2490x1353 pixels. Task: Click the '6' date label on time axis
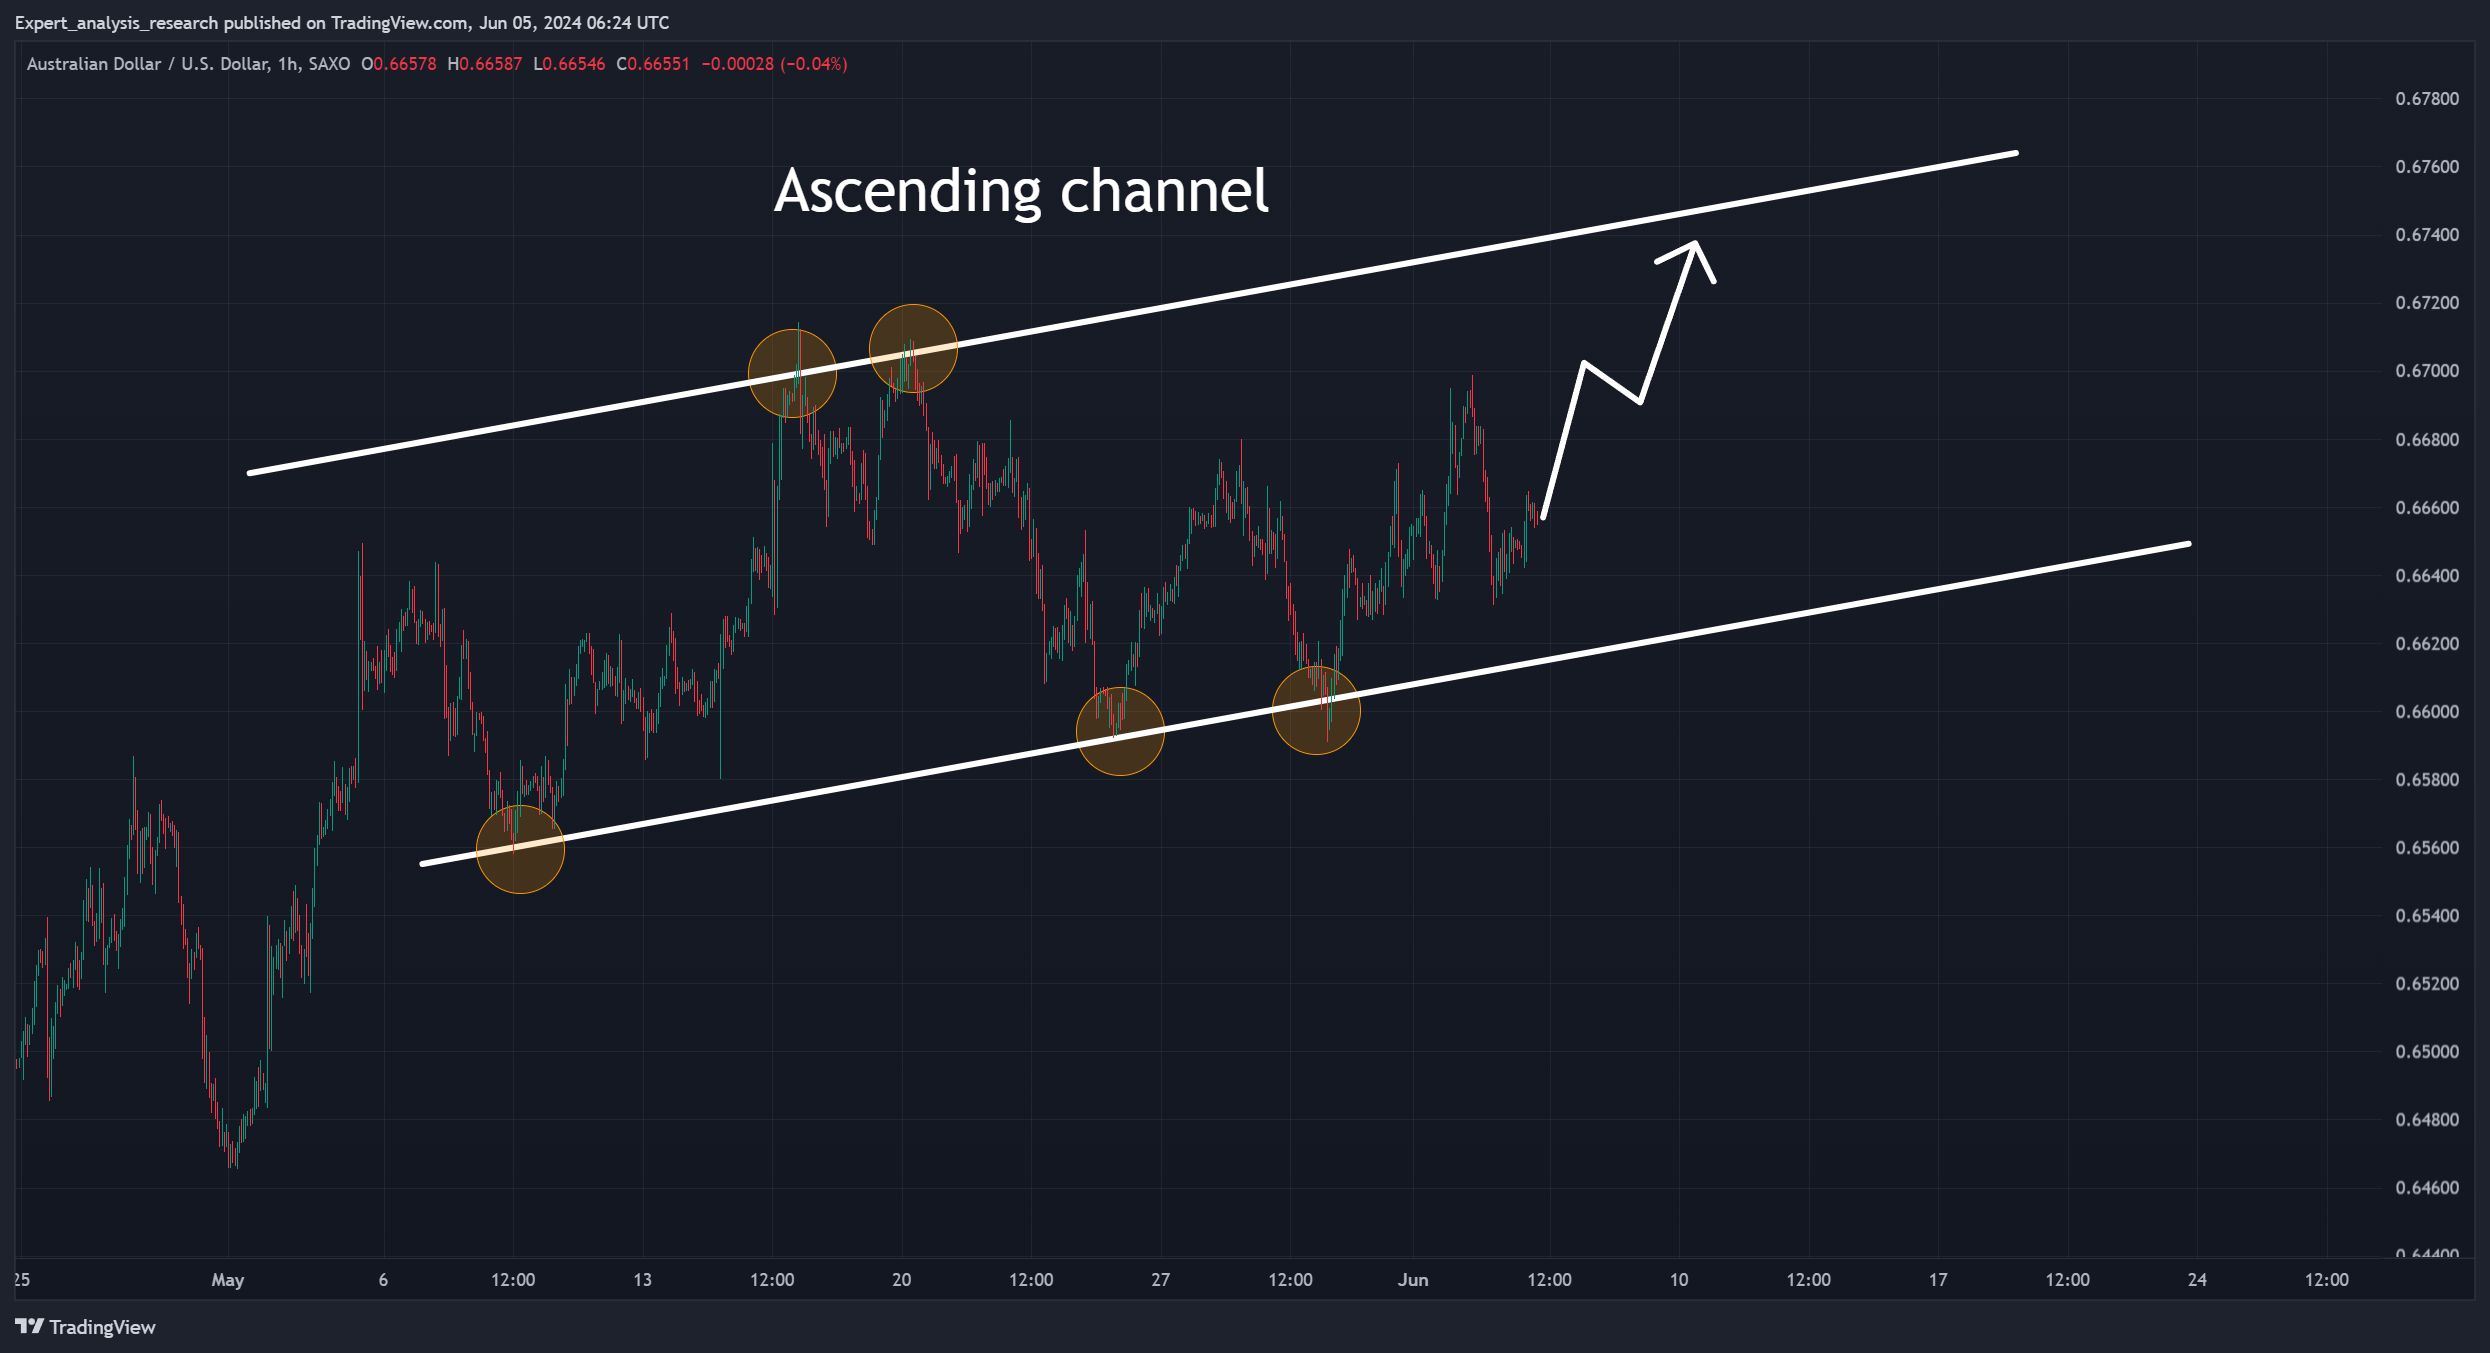click(383, 1280)
